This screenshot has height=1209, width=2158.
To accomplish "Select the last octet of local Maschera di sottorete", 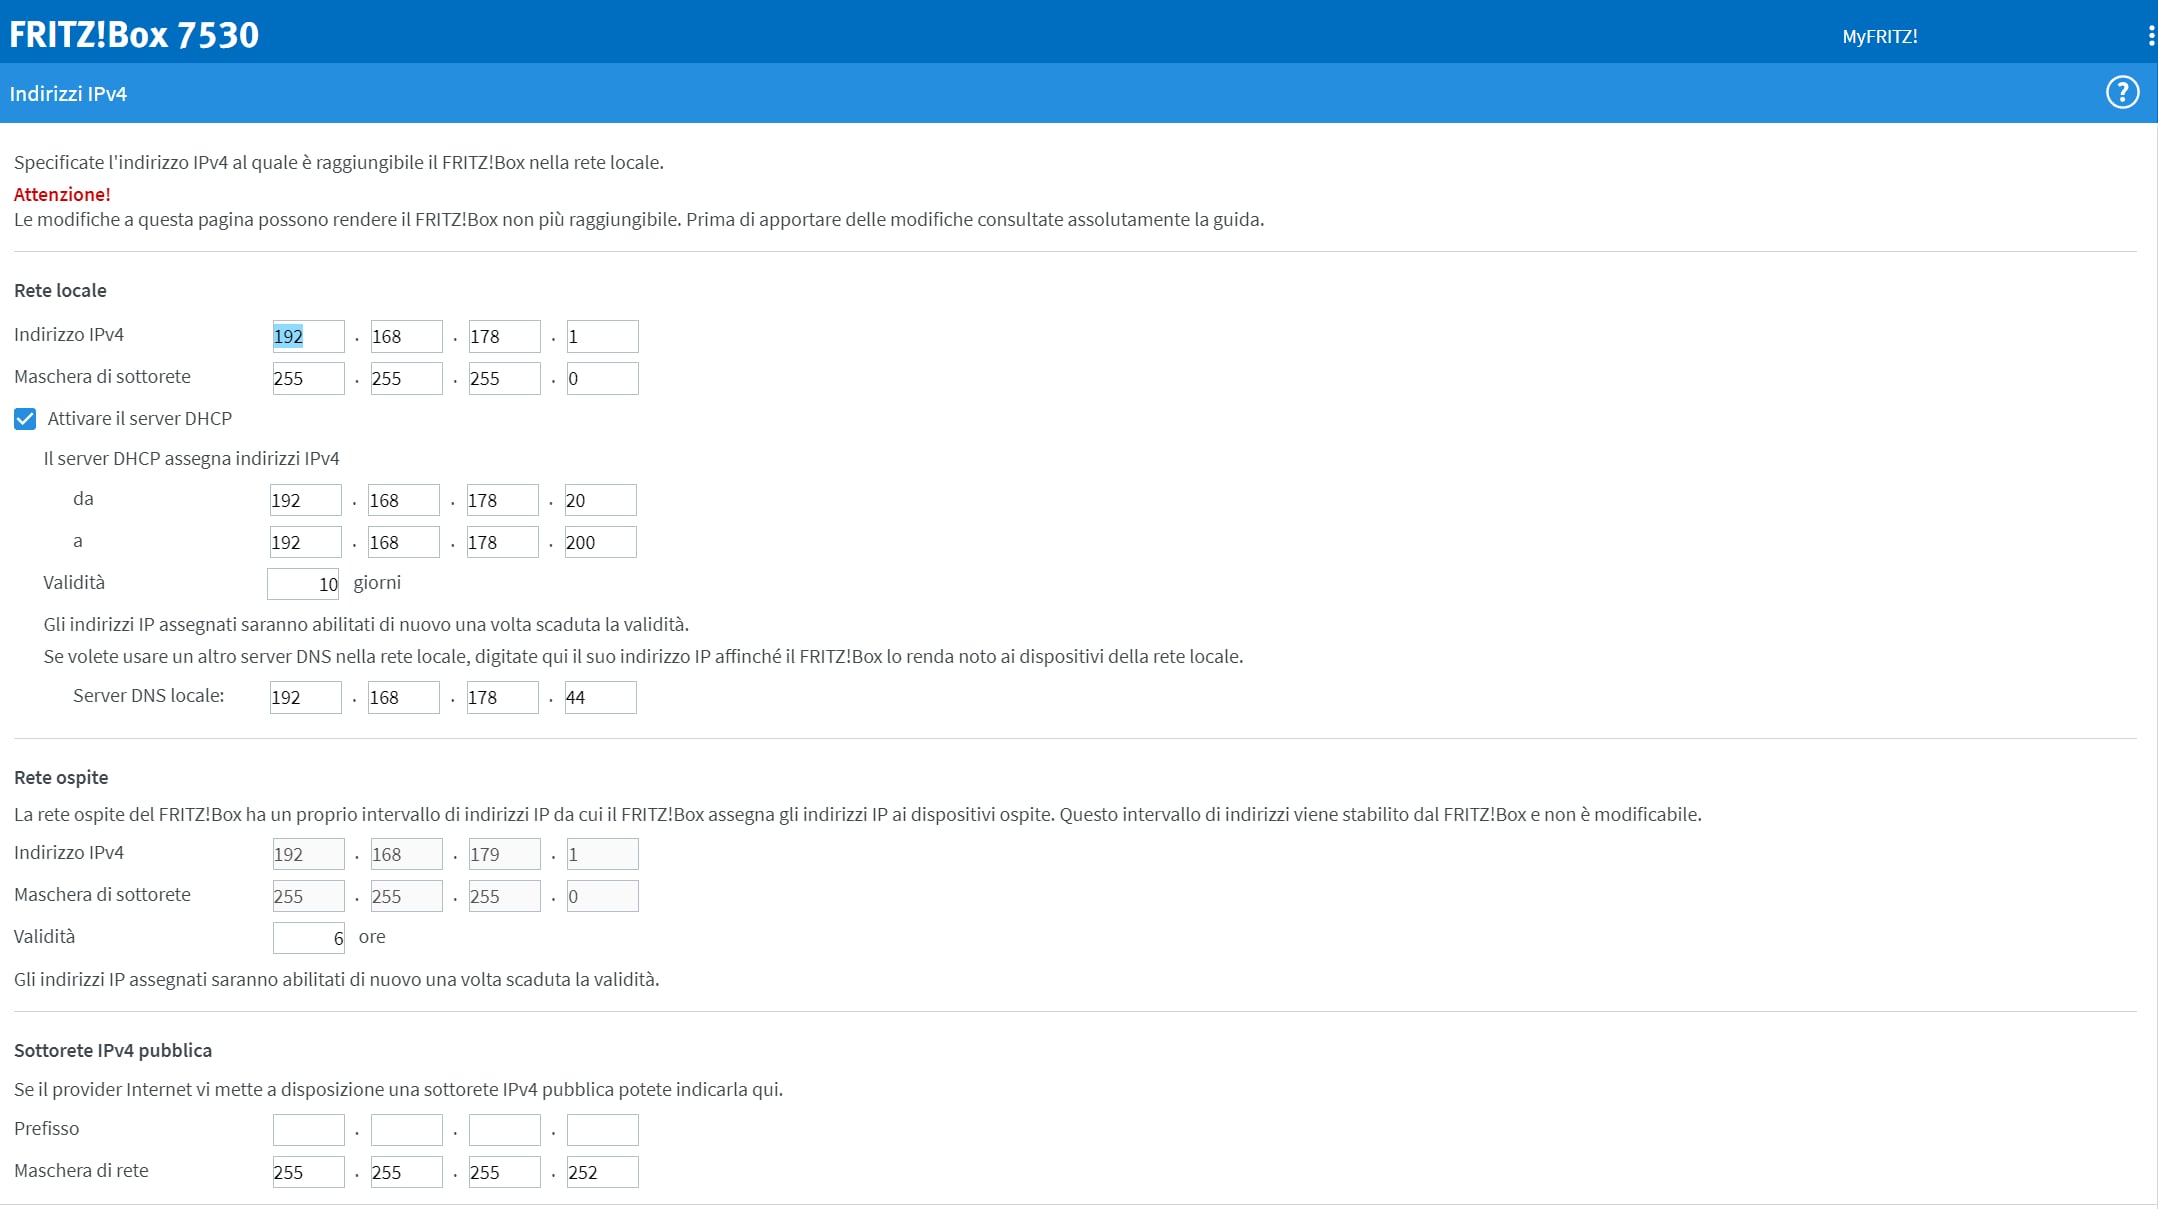I will [602, 379].
